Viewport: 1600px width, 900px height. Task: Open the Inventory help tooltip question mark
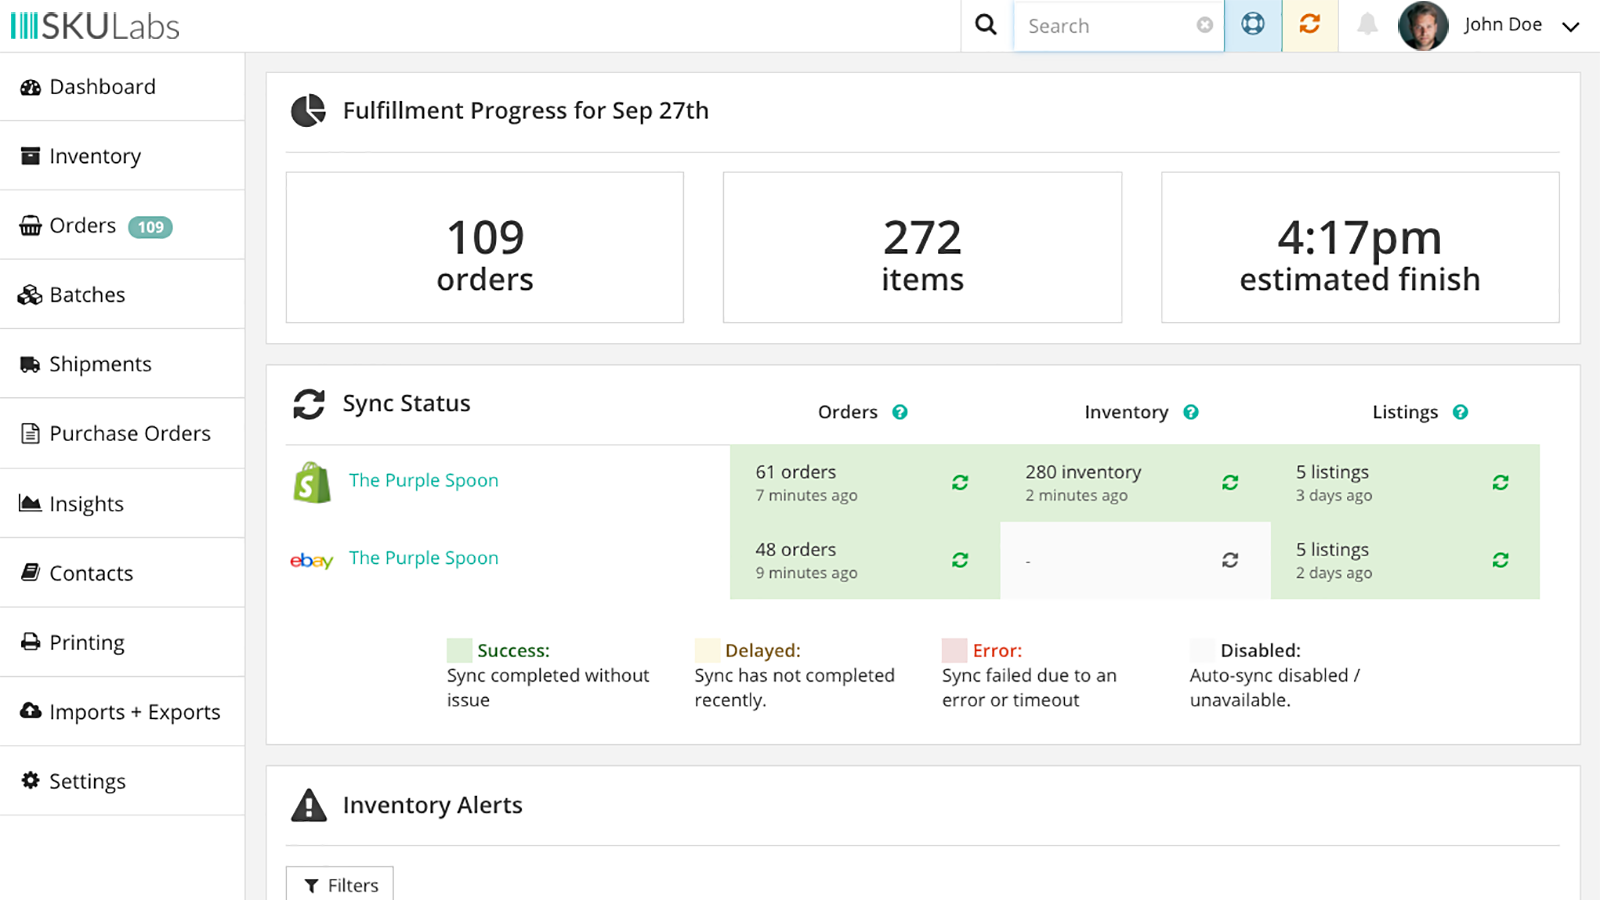tap(1191, 411)
